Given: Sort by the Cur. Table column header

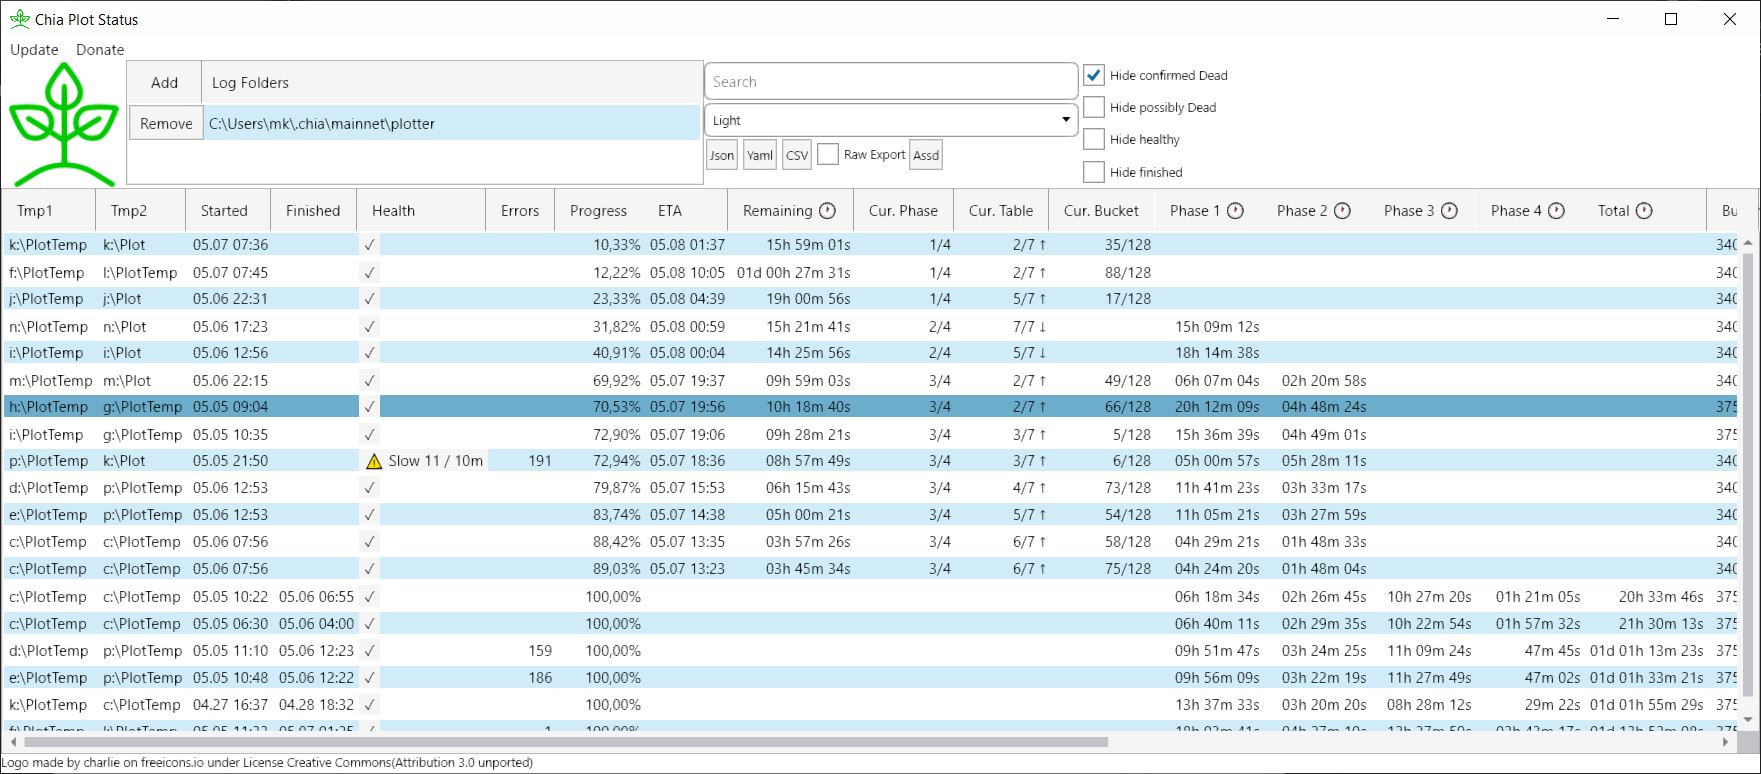Looking at the screenshot, I should point(1001,211).
